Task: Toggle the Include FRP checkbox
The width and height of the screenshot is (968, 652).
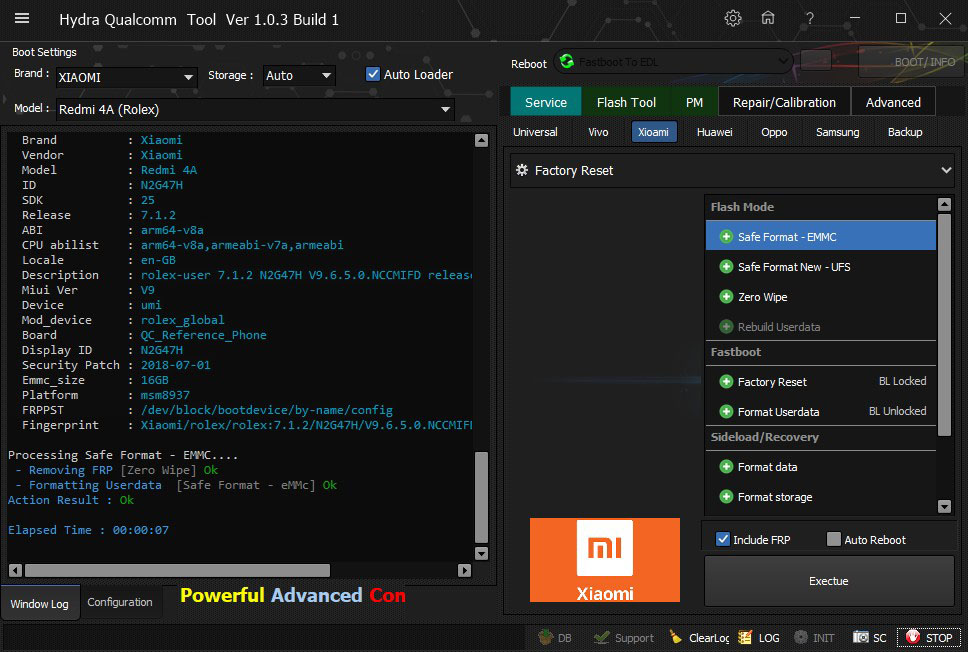Action: (x=722, y=539)
